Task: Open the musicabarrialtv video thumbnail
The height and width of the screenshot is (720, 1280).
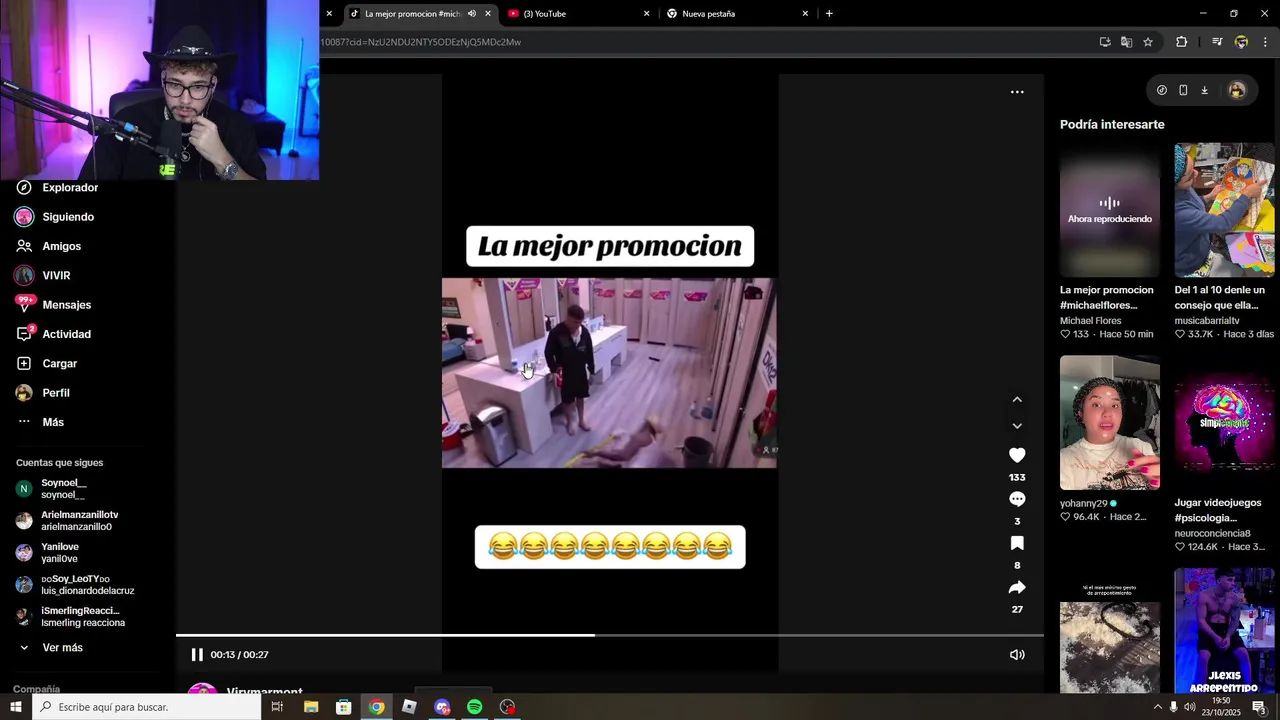Action: 1224,210
